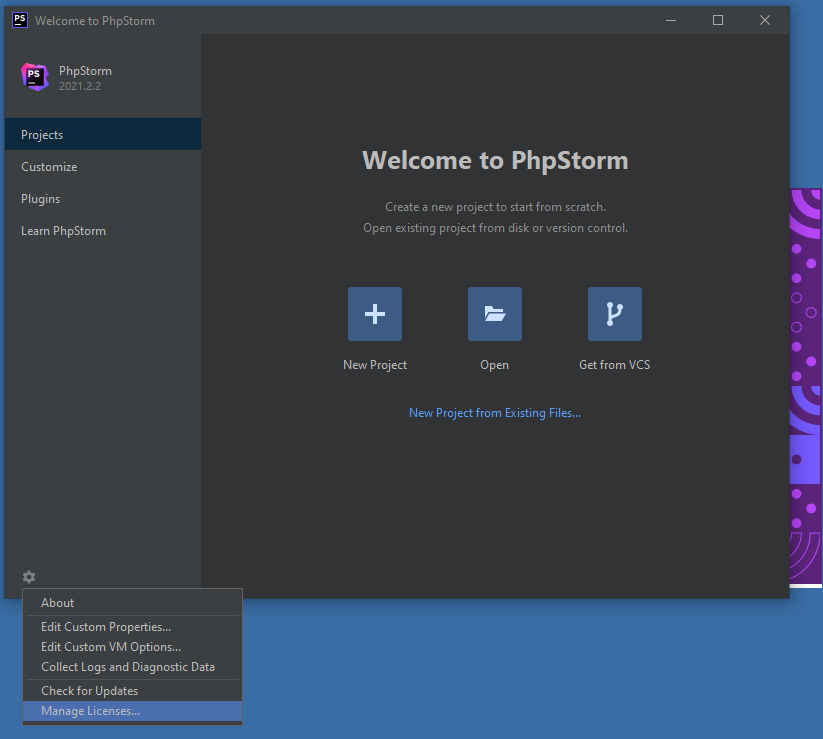The height and width of the screenshot is (739, 823).
Task: Click the Open folder icon
Action: 495,314
